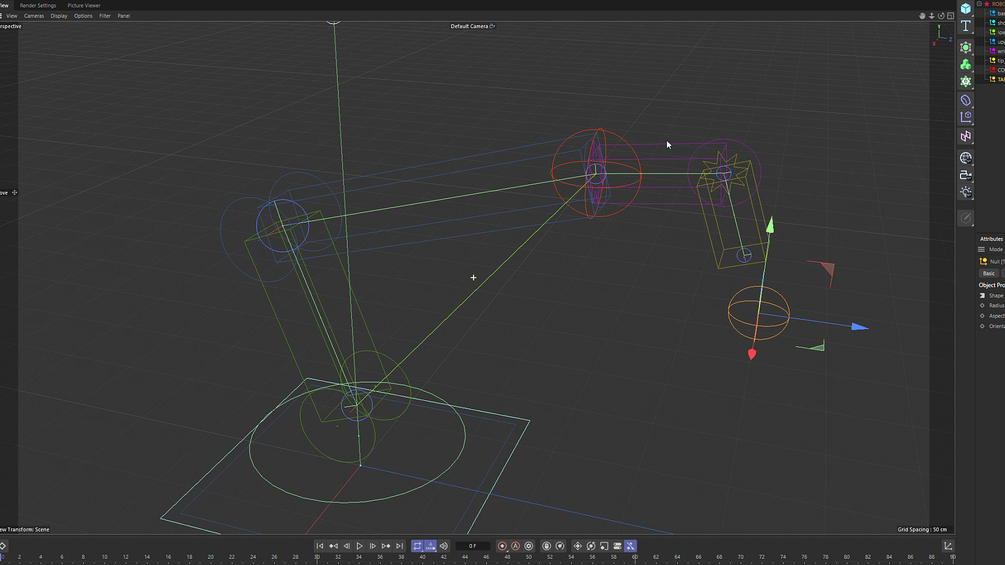Toggle point level animation recording

(631, 546)
